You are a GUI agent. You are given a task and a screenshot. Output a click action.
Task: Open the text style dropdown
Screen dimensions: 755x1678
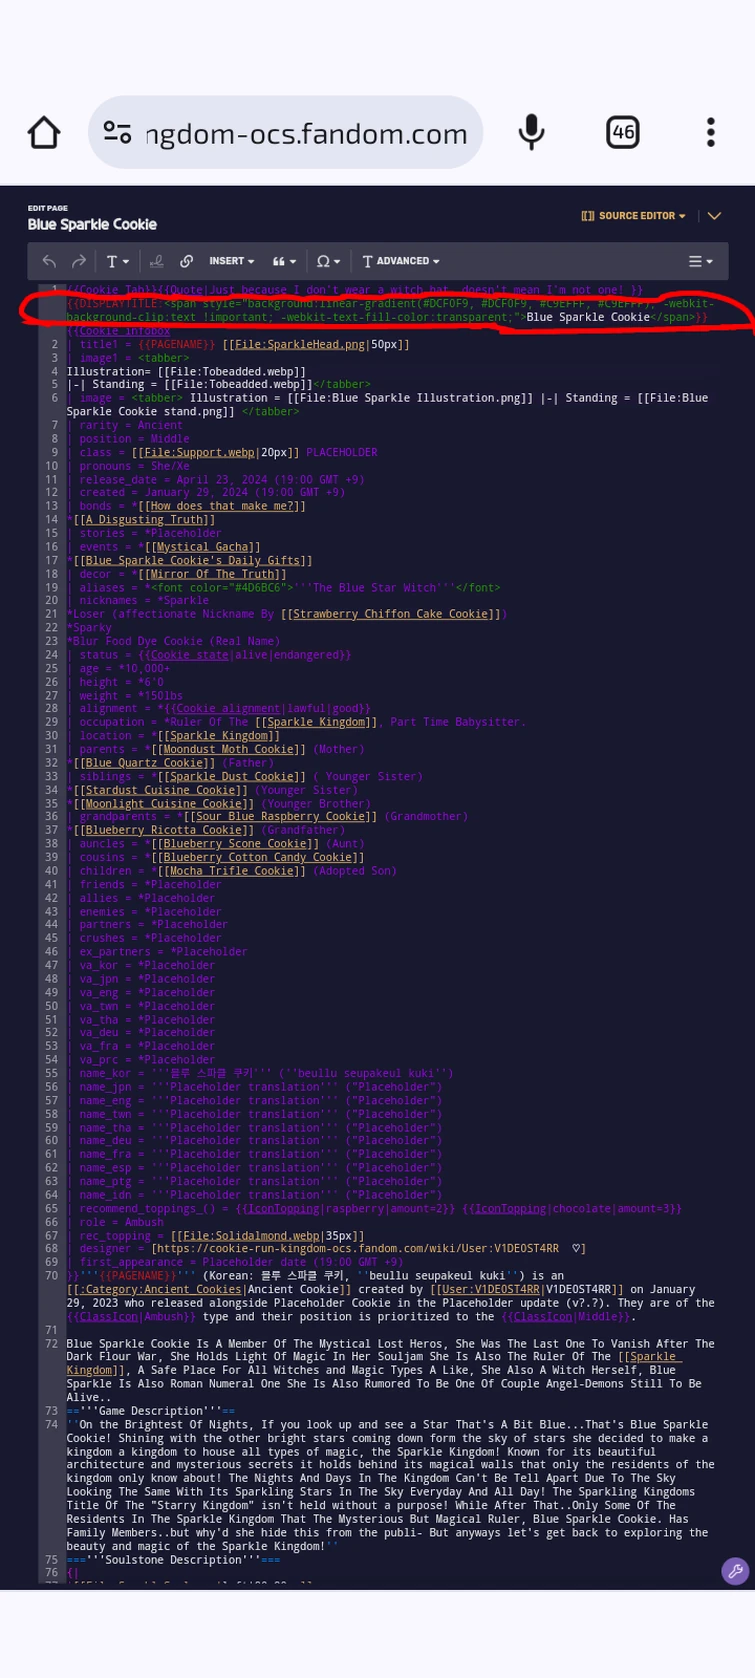pyautogui.click(x=118, y=262)
